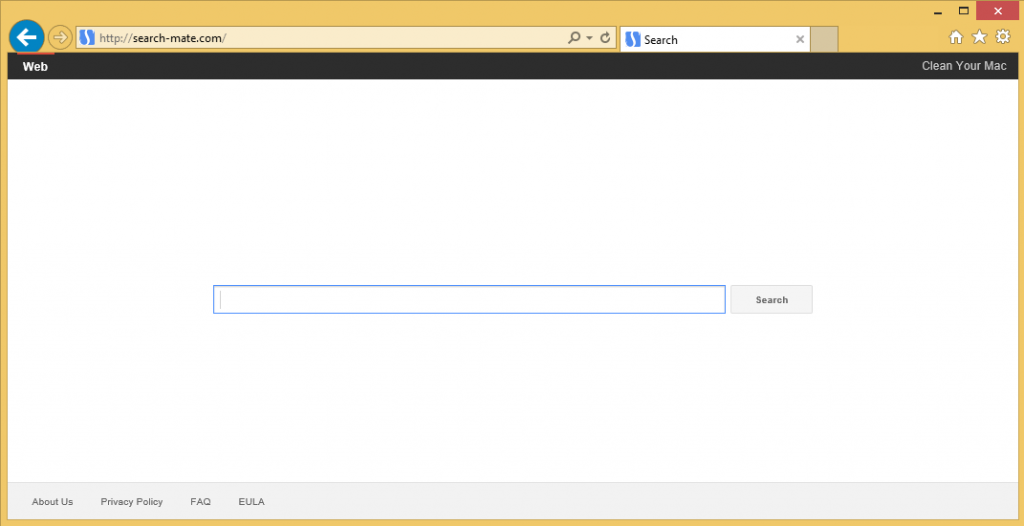Go to the Home page icon

pos(956,37)
